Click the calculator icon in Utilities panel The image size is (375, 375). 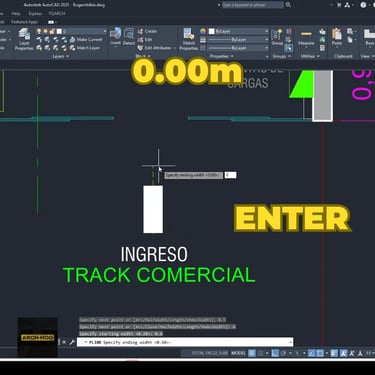322,48
